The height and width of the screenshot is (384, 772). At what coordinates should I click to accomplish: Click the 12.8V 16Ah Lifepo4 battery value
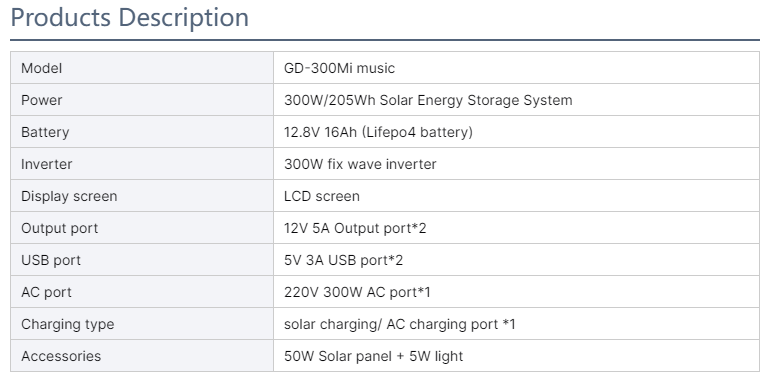tap(378, 132)
